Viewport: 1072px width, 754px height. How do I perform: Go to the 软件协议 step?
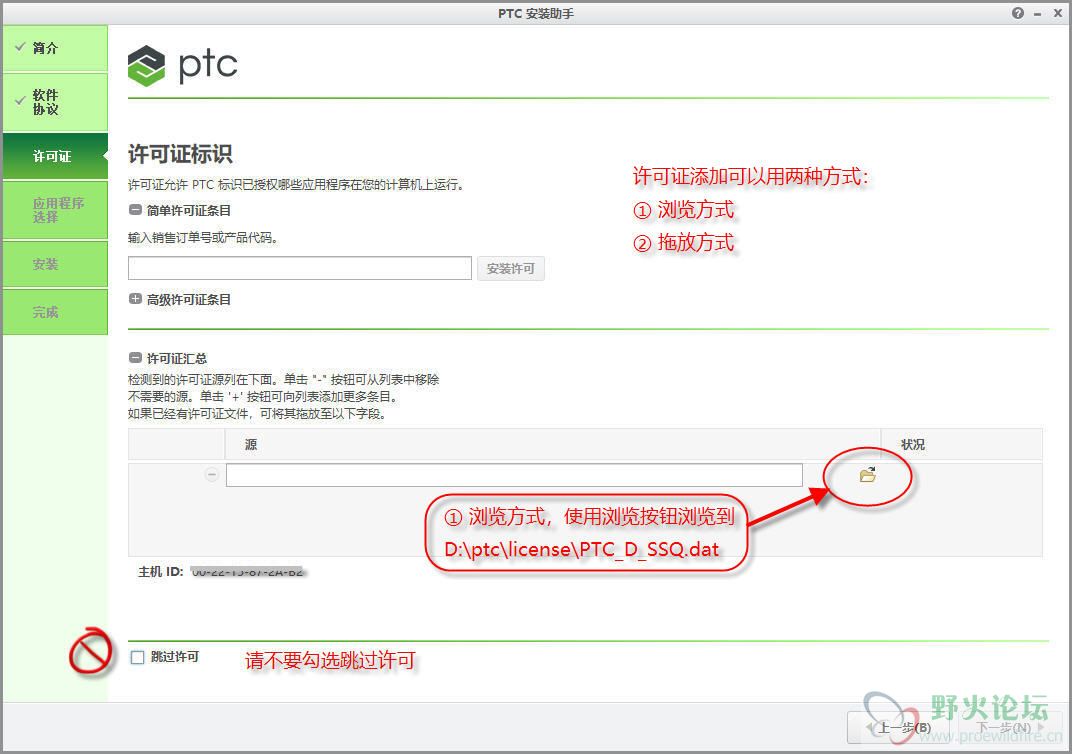pos(55,102)
